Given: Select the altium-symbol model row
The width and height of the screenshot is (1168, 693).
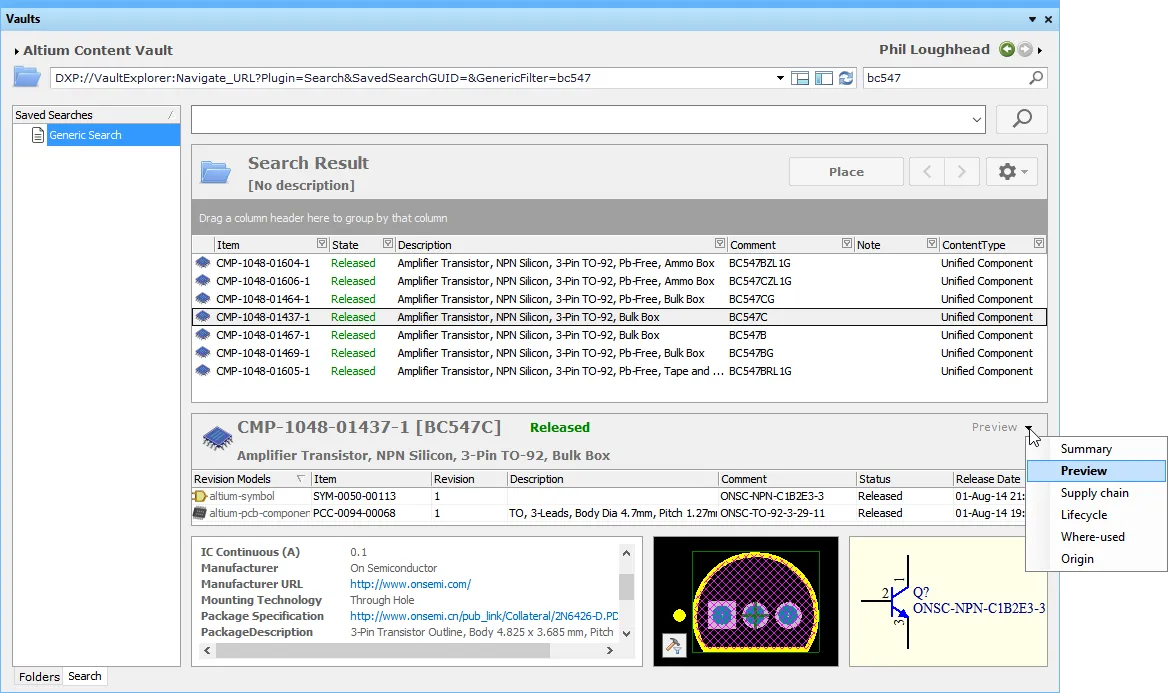Looking at the screenshot, I should (609, 496).
